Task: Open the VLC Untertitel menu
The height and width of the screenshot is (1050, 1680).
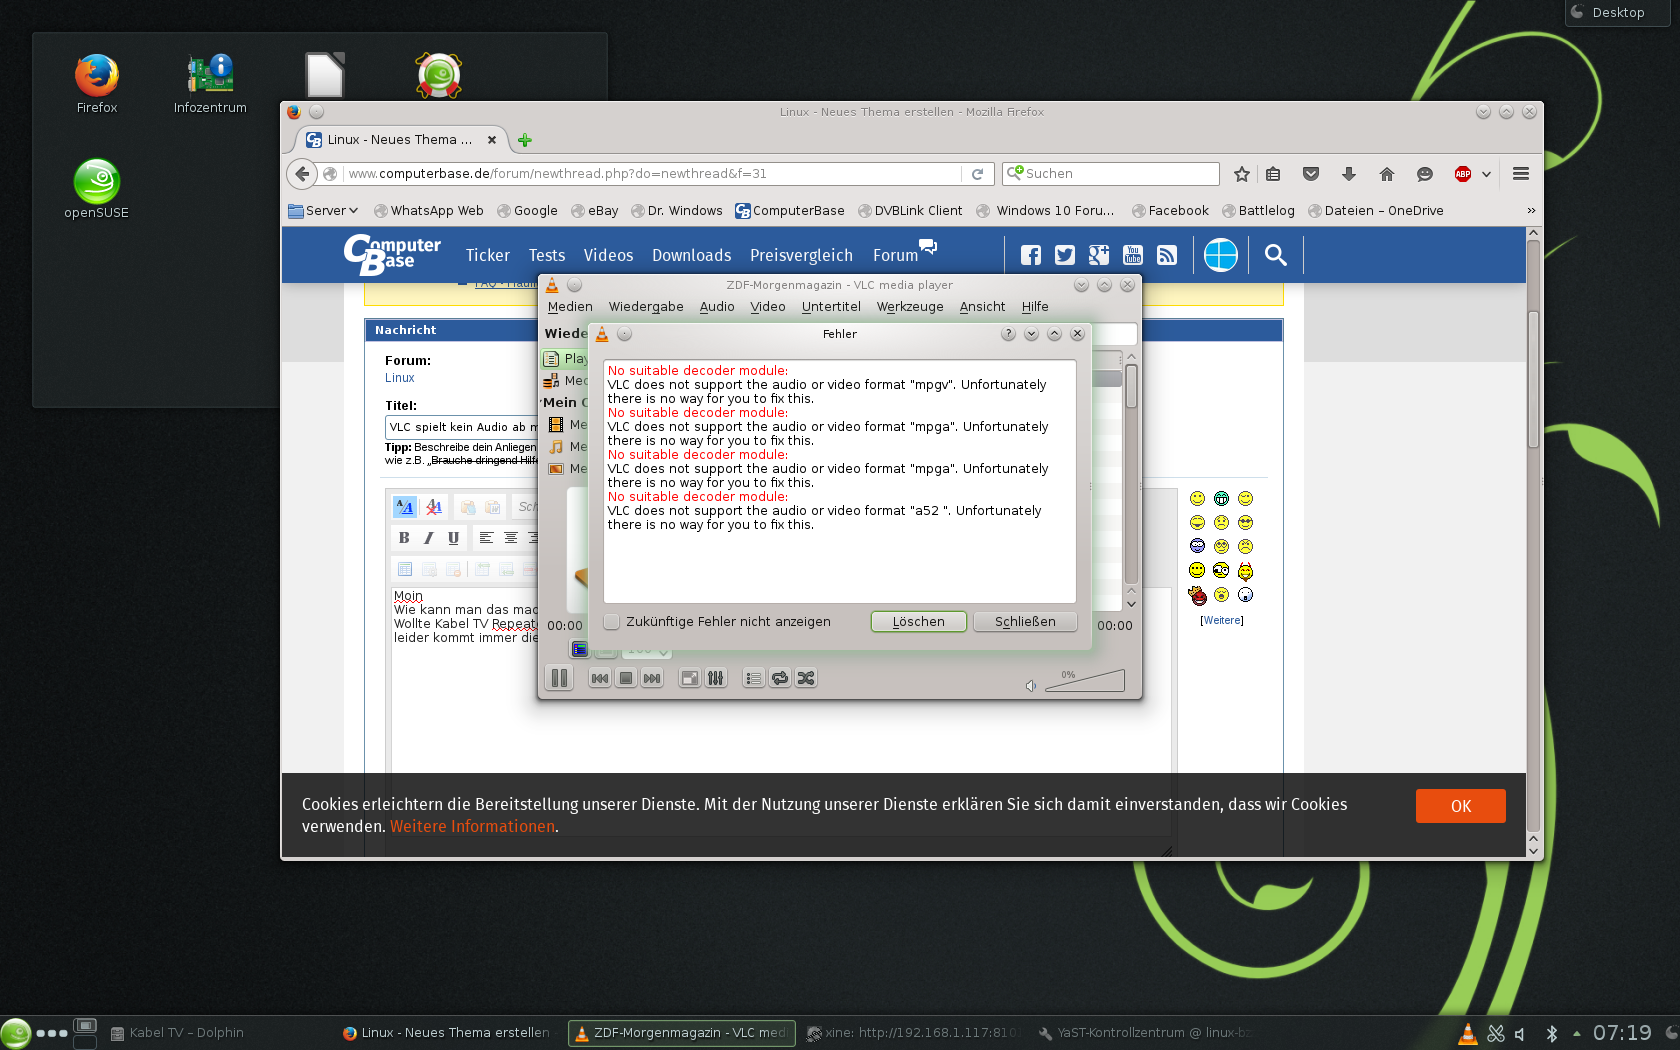Action: tap(831, 307)
